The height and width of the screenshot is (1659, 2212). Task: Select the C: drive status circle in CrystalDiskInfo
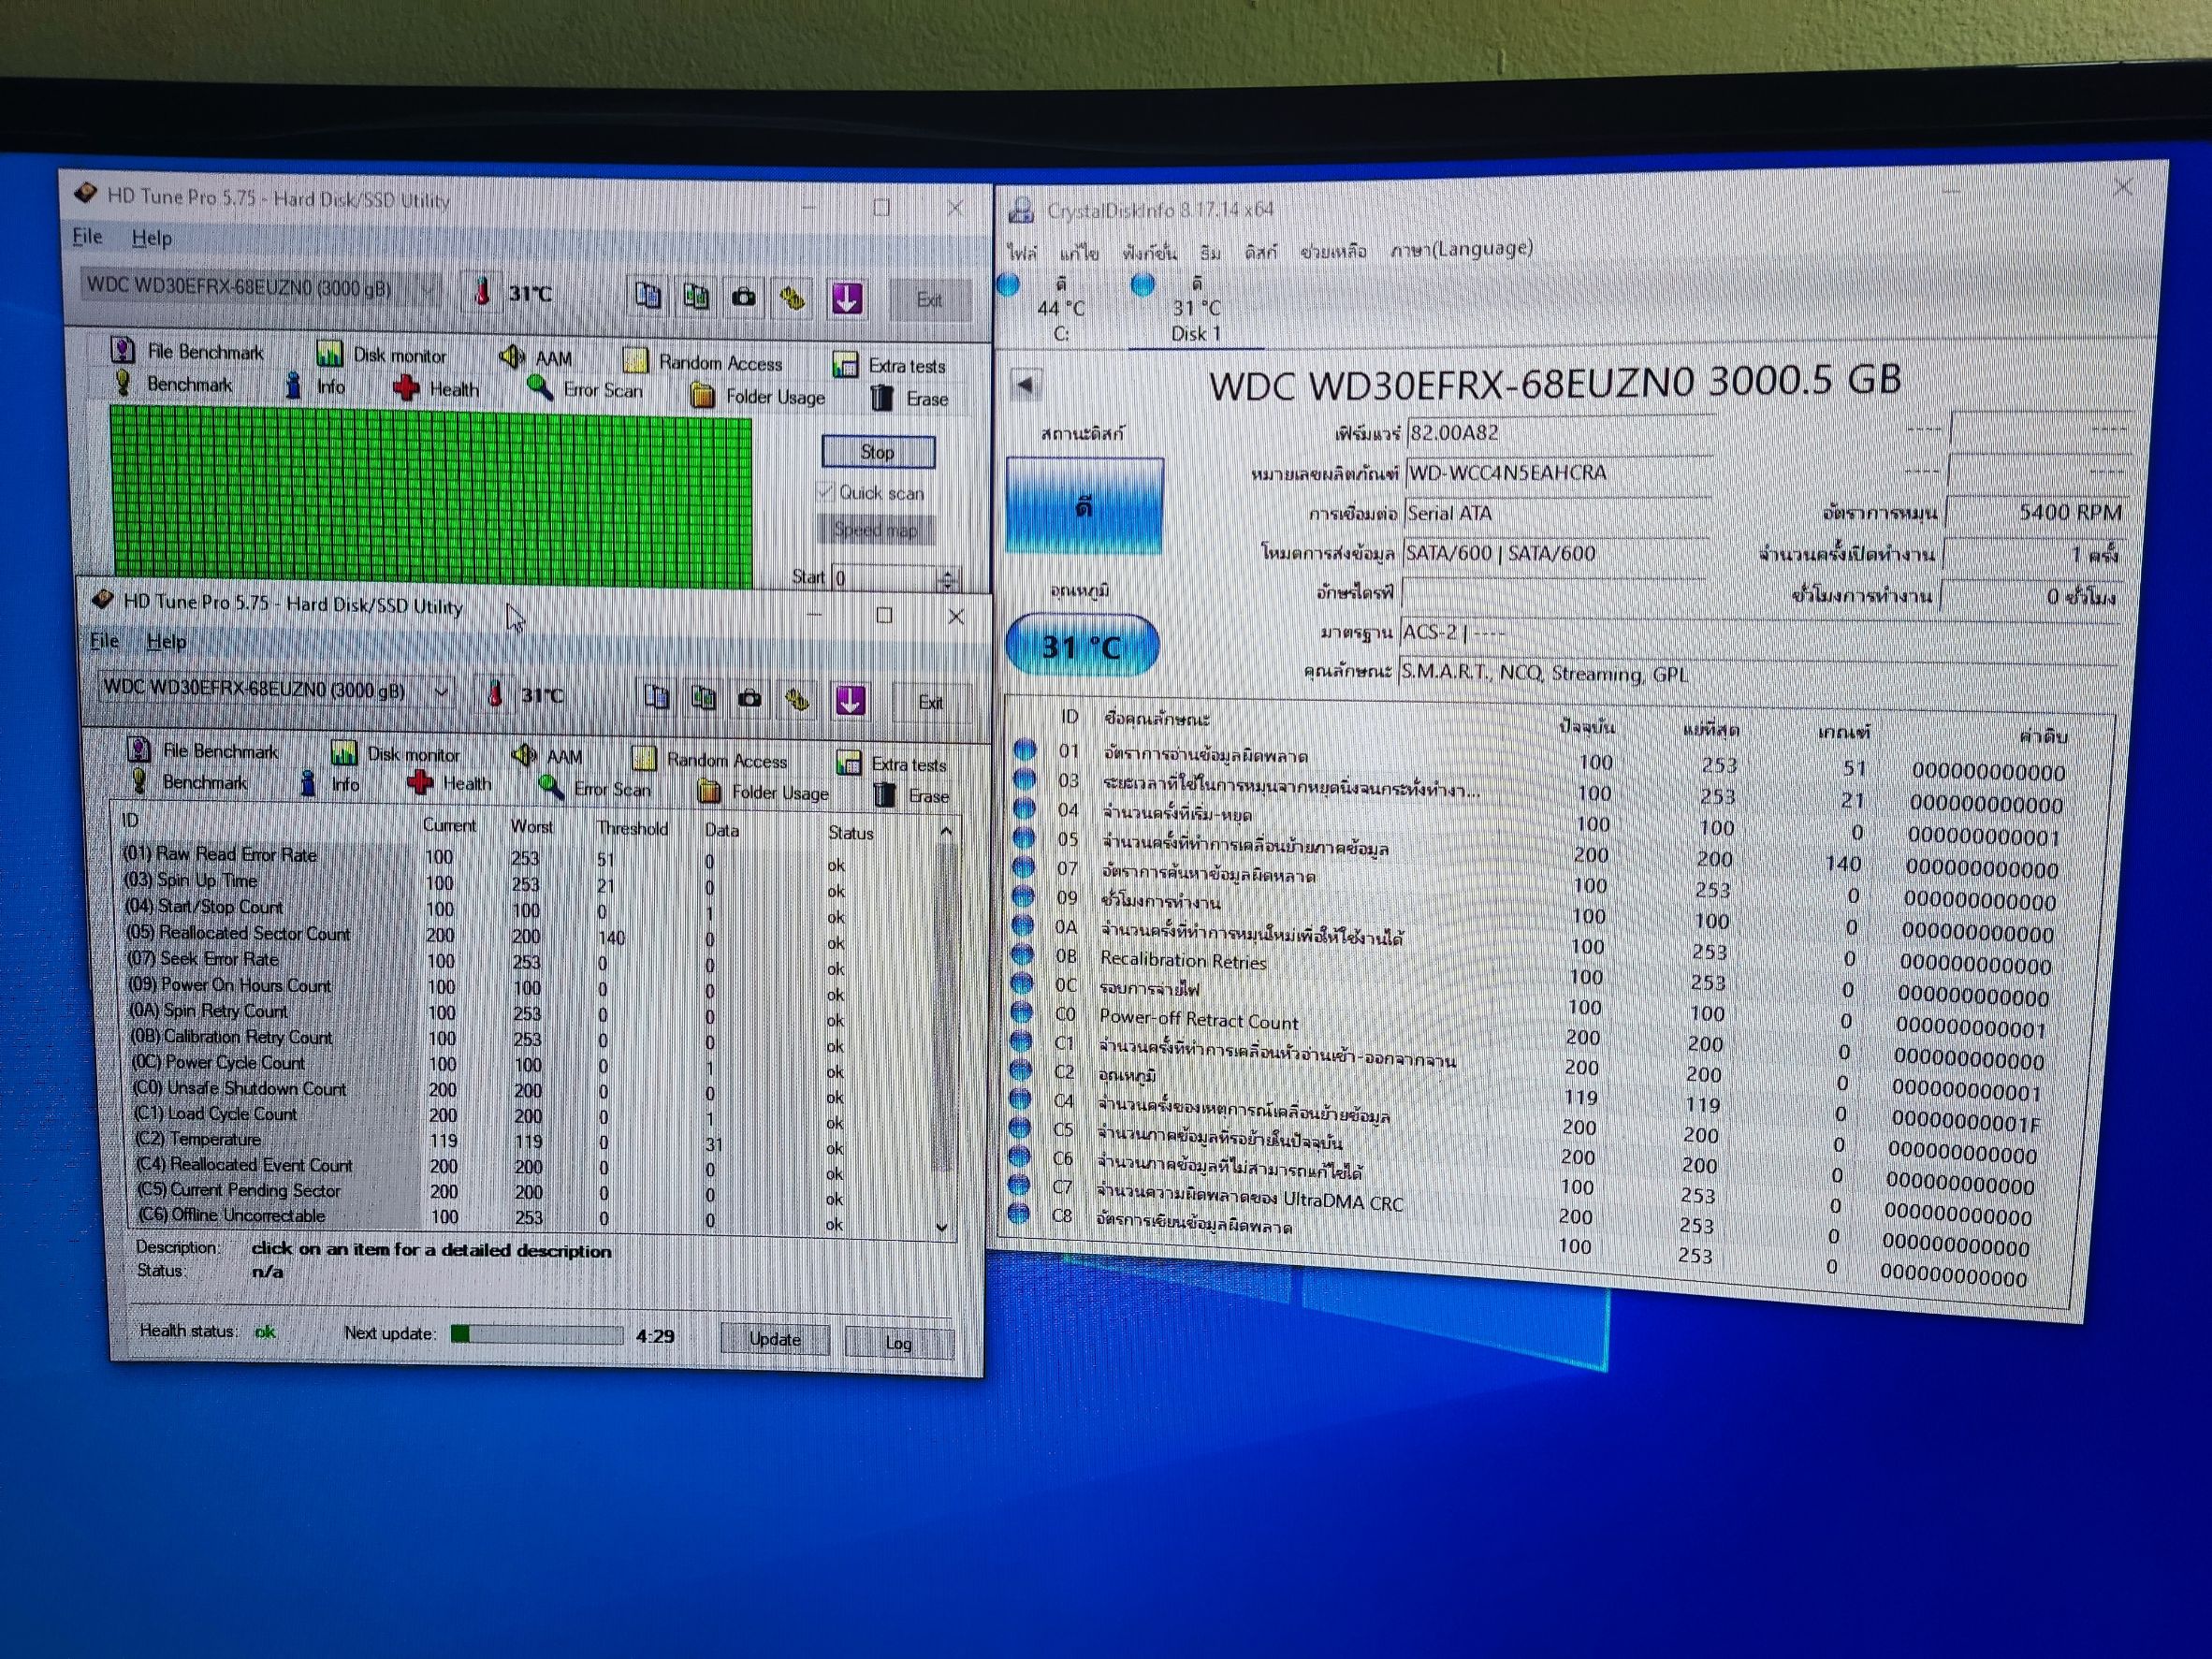[x=1009, y=286]
